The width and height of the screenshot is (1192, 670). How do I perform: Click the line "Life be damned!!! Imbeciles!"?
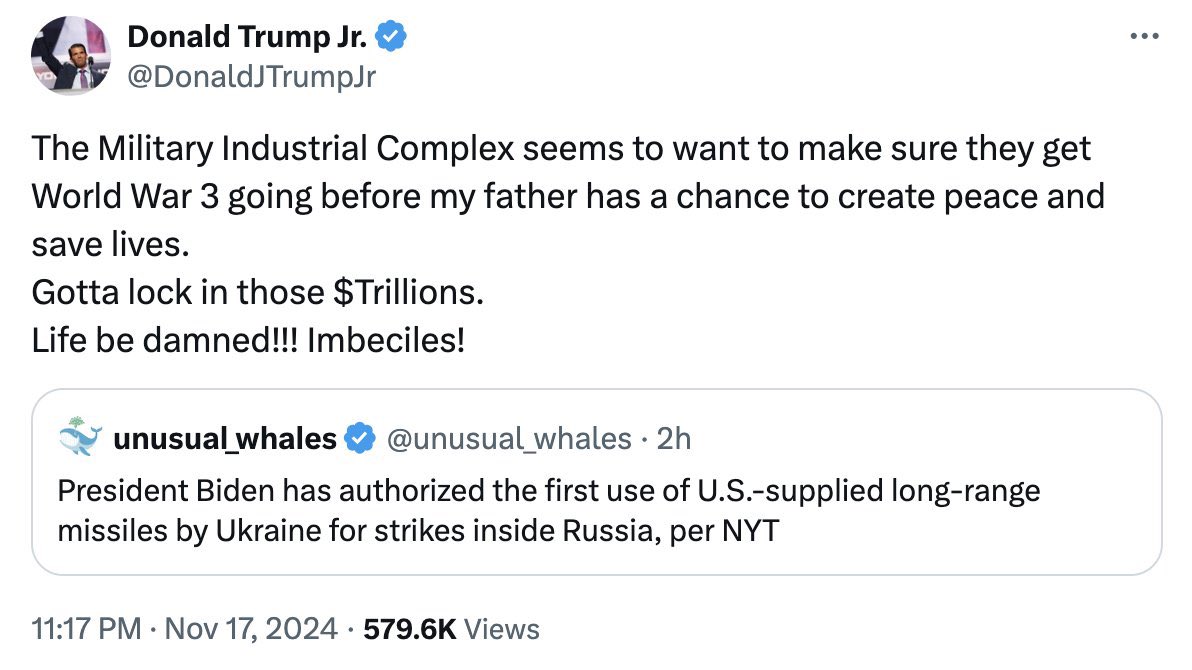(x=248, y=341)
